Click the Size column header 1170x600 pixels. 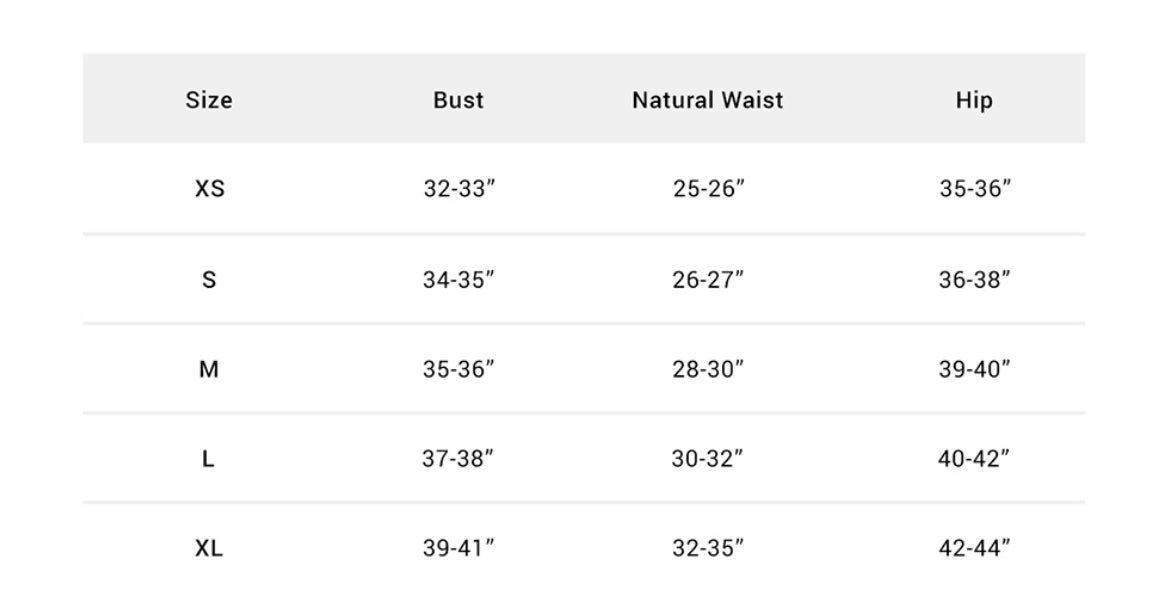(209, 100)
